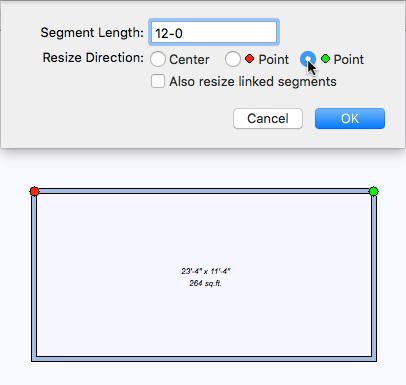Confirm the dialog with the OK button
The width and height of the screenshot is (406, 385).
tap(350, 118)
